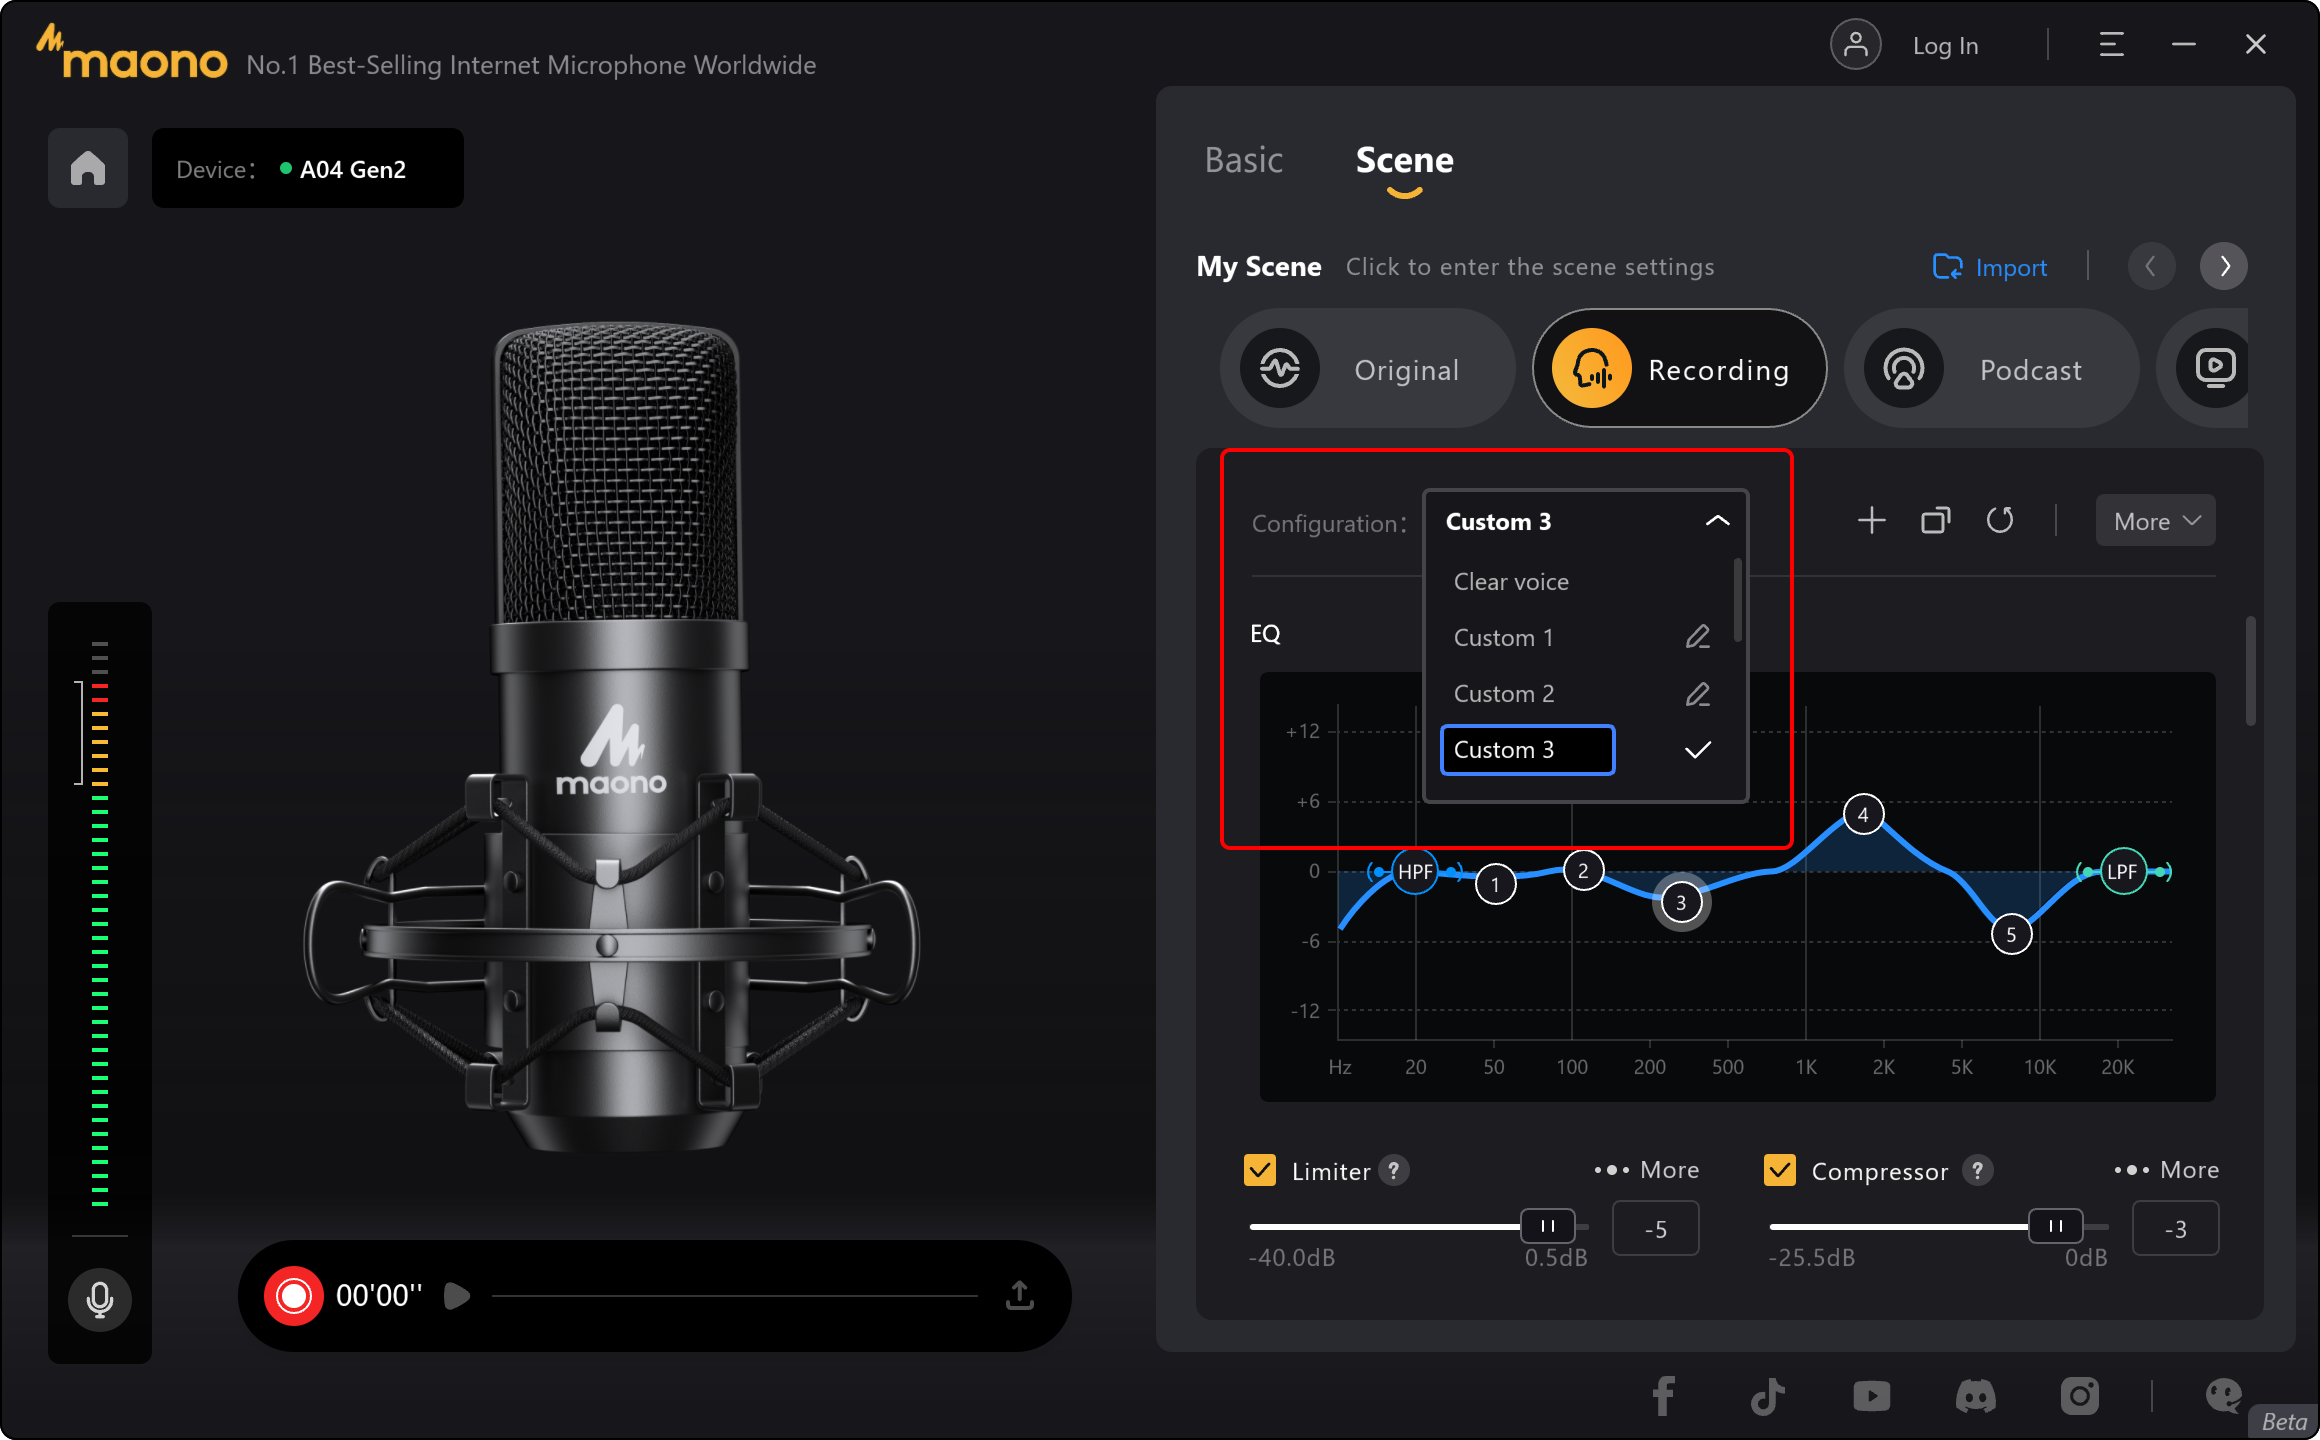Click the configuration list scrollbar

pyautogui.click(x=1738, y=600)
